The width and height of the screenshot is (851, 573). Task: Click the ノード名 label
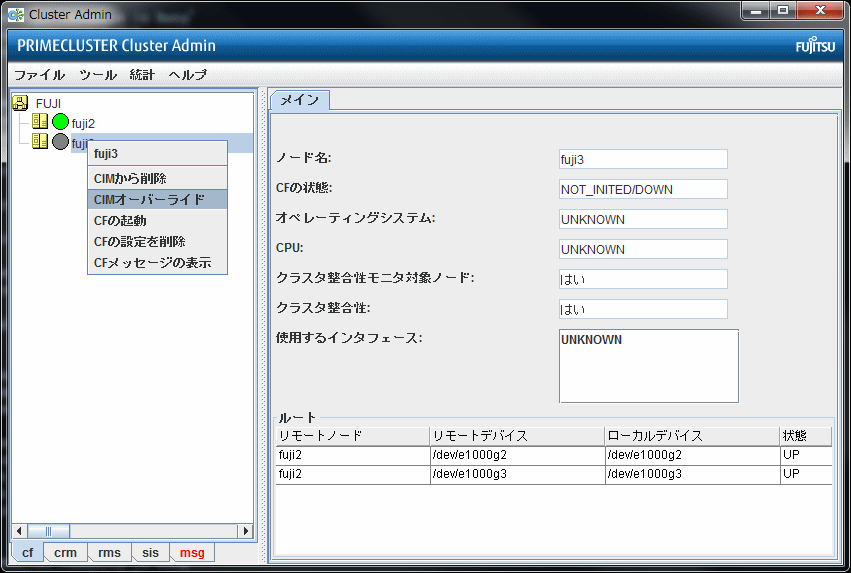coord(303,158)
